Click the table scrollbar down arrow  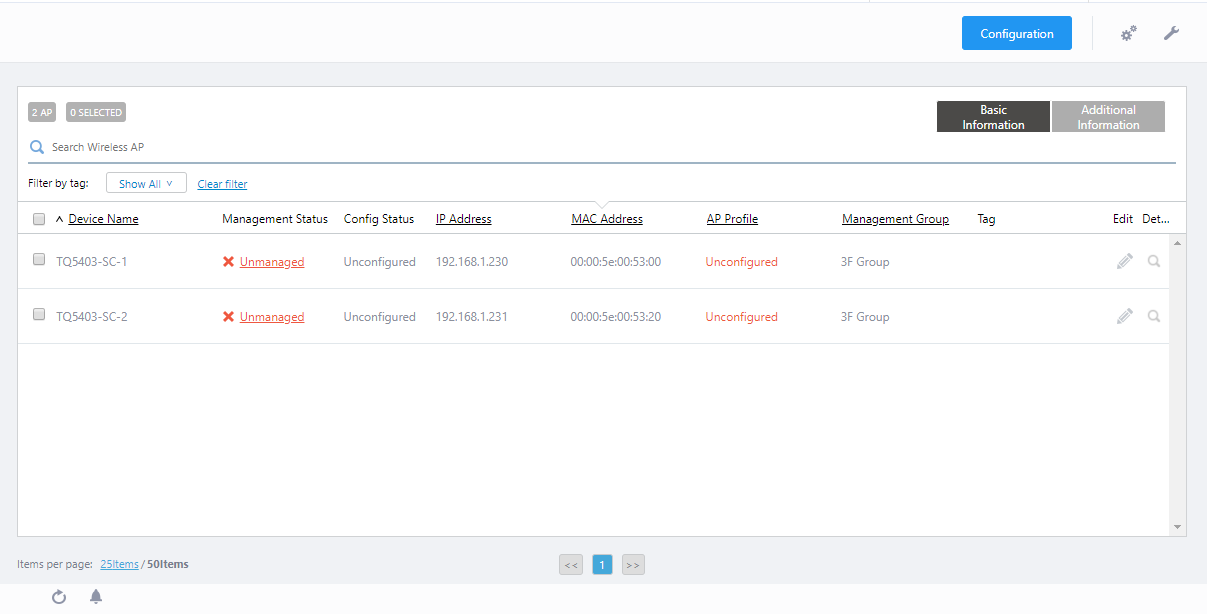tap(1177, 527)
